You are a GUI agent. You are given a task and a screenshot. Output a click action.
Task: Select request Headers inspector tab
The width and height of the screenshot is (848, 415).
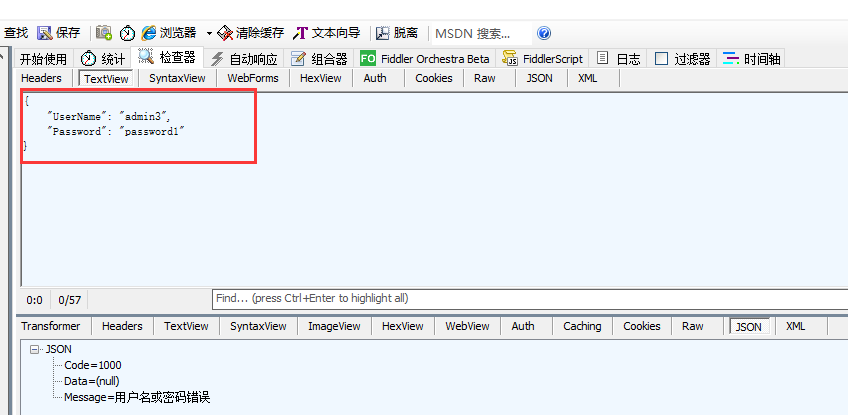42,78
